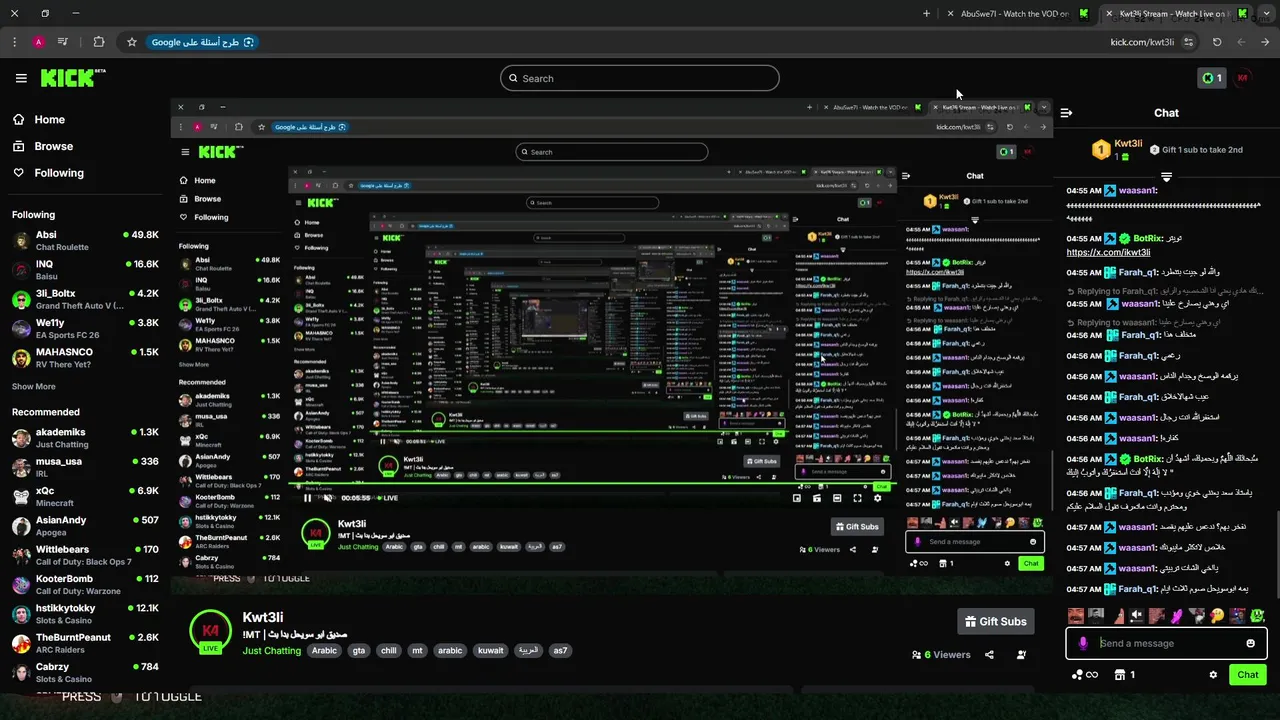Click the Gift Subs button
This screenshot has height=720, width=1280.
pyautogui.click(x=995, y=621)
